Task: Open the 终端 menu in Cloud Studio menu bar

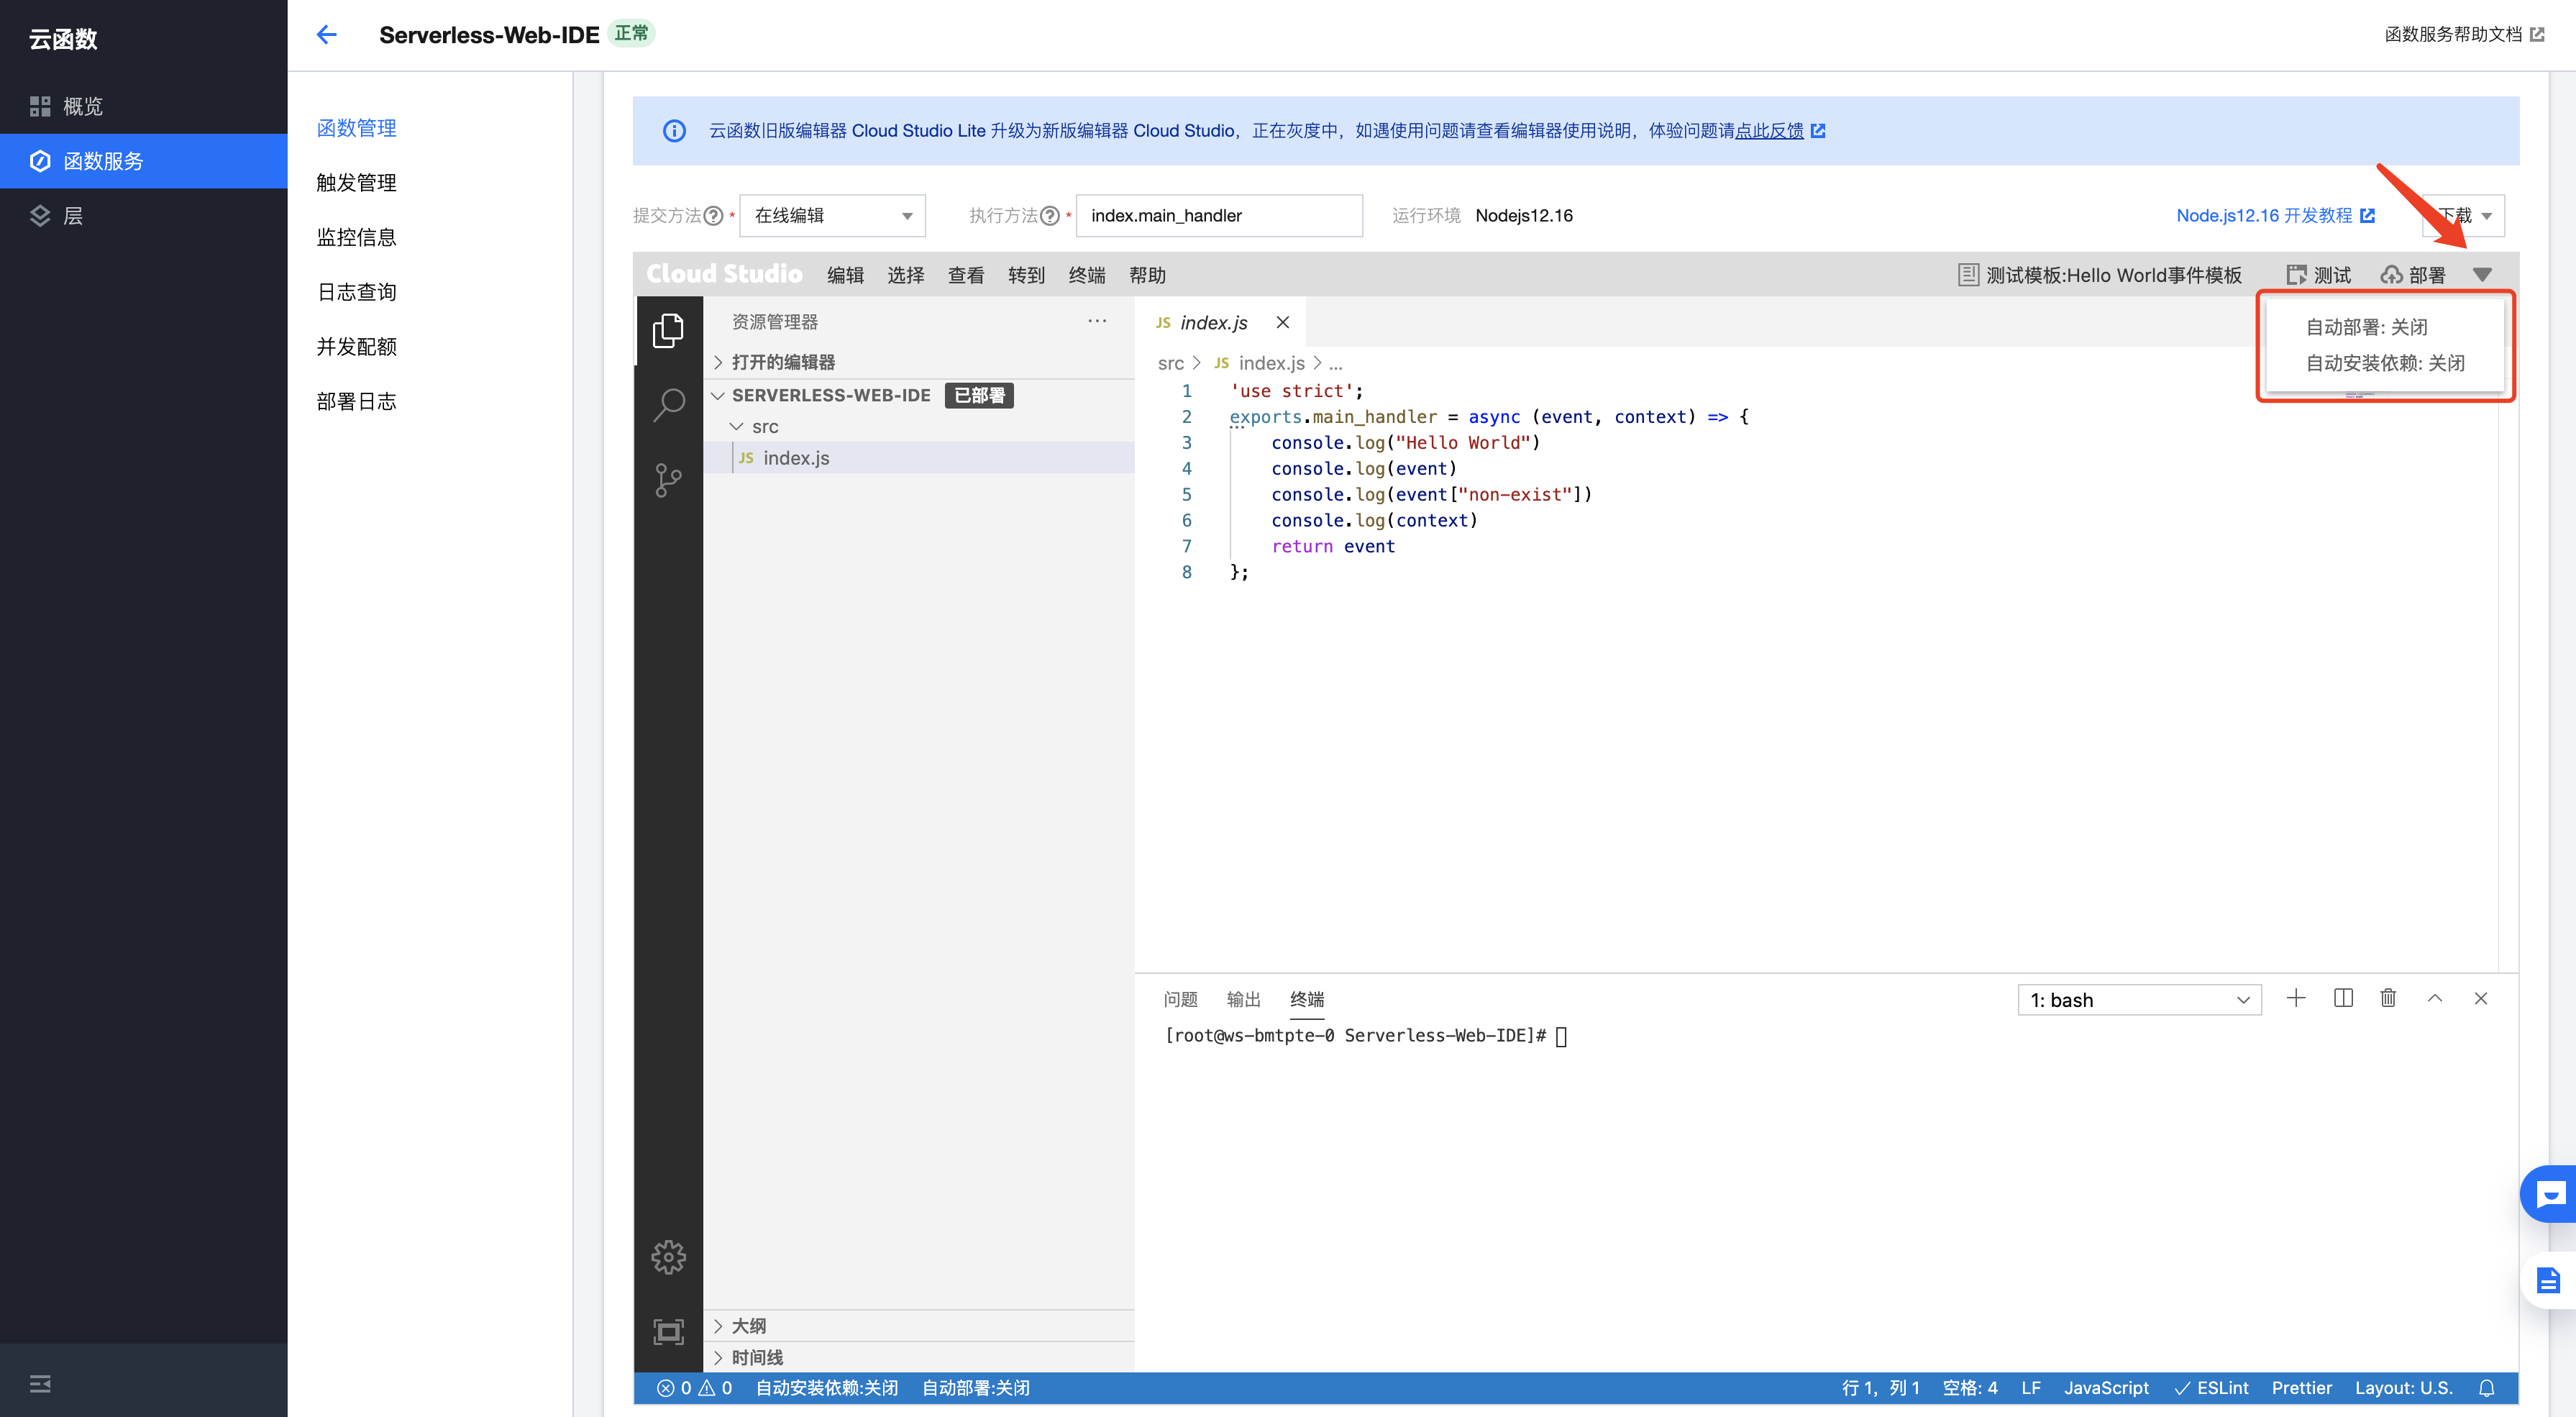Action: [x=1086, y=275]
